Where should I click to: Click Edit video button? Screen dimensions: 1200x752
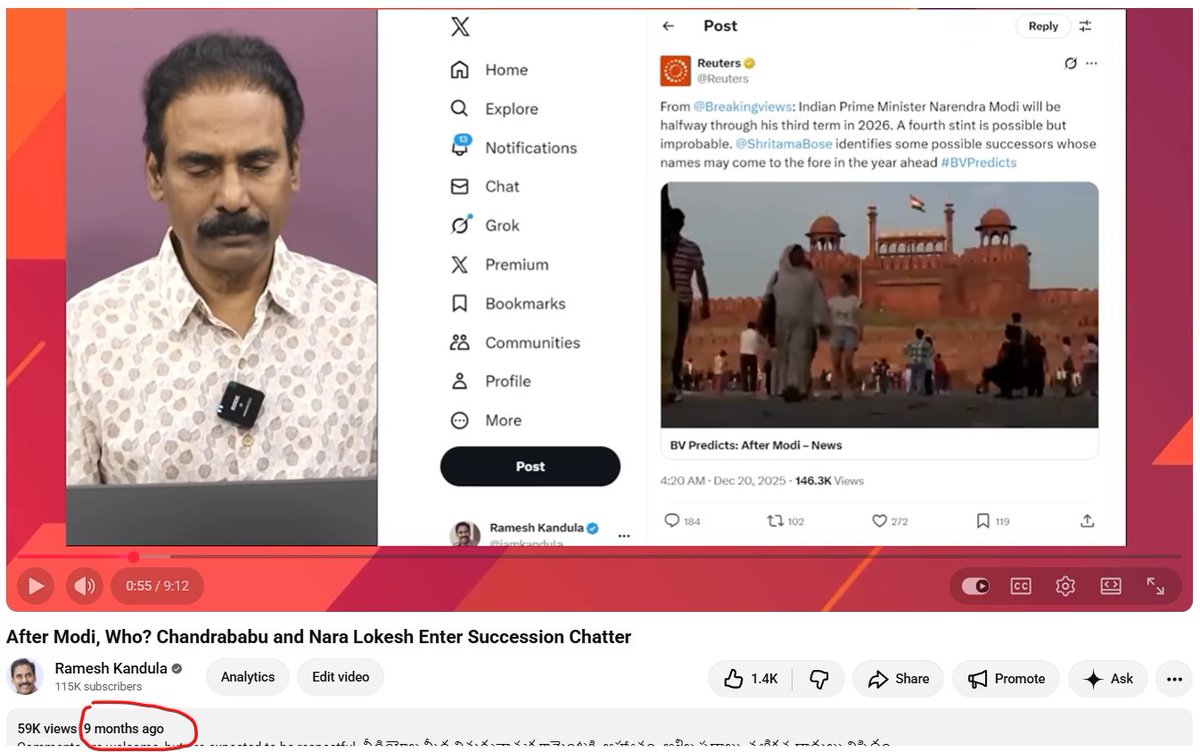340,677
